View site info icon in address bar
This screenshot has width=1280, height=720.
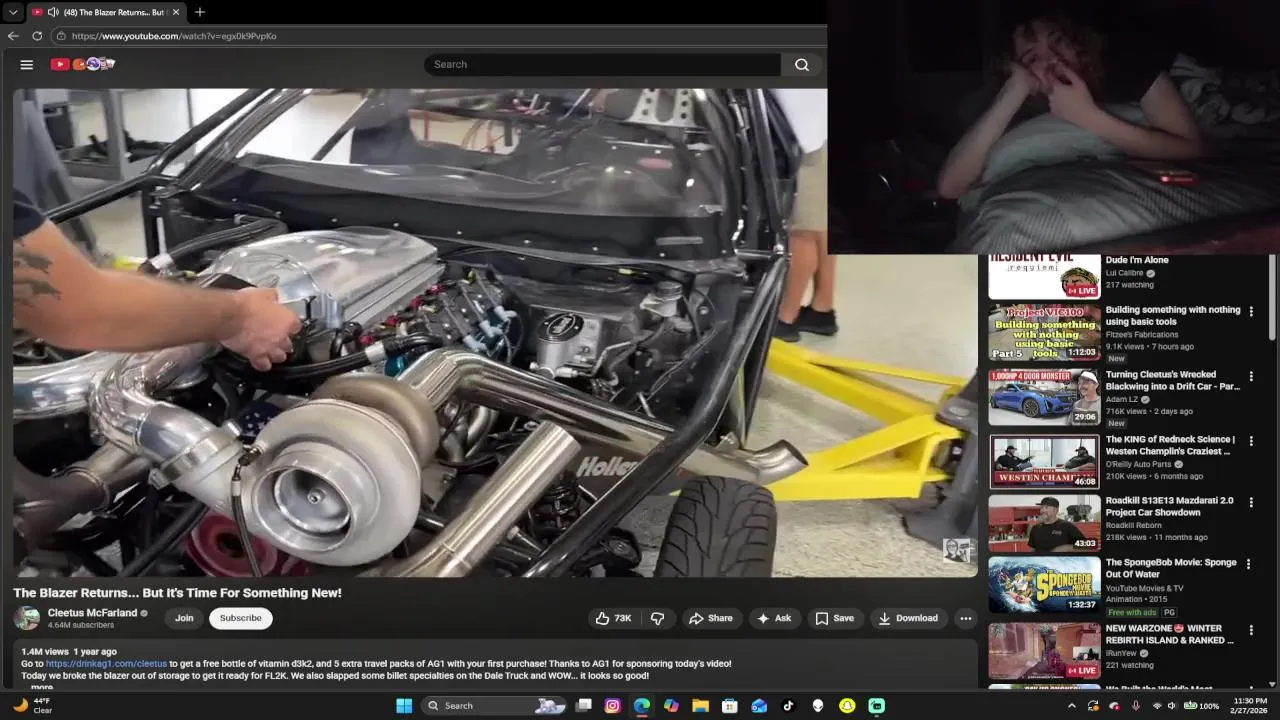tap(61, 36)
